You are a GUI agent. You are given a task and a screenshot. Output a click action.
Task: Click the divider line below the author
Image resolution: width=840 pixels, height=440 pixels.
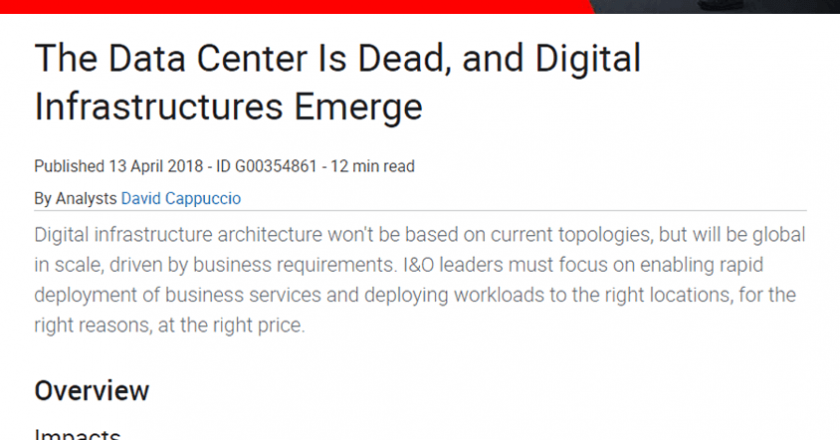point(421,211)
